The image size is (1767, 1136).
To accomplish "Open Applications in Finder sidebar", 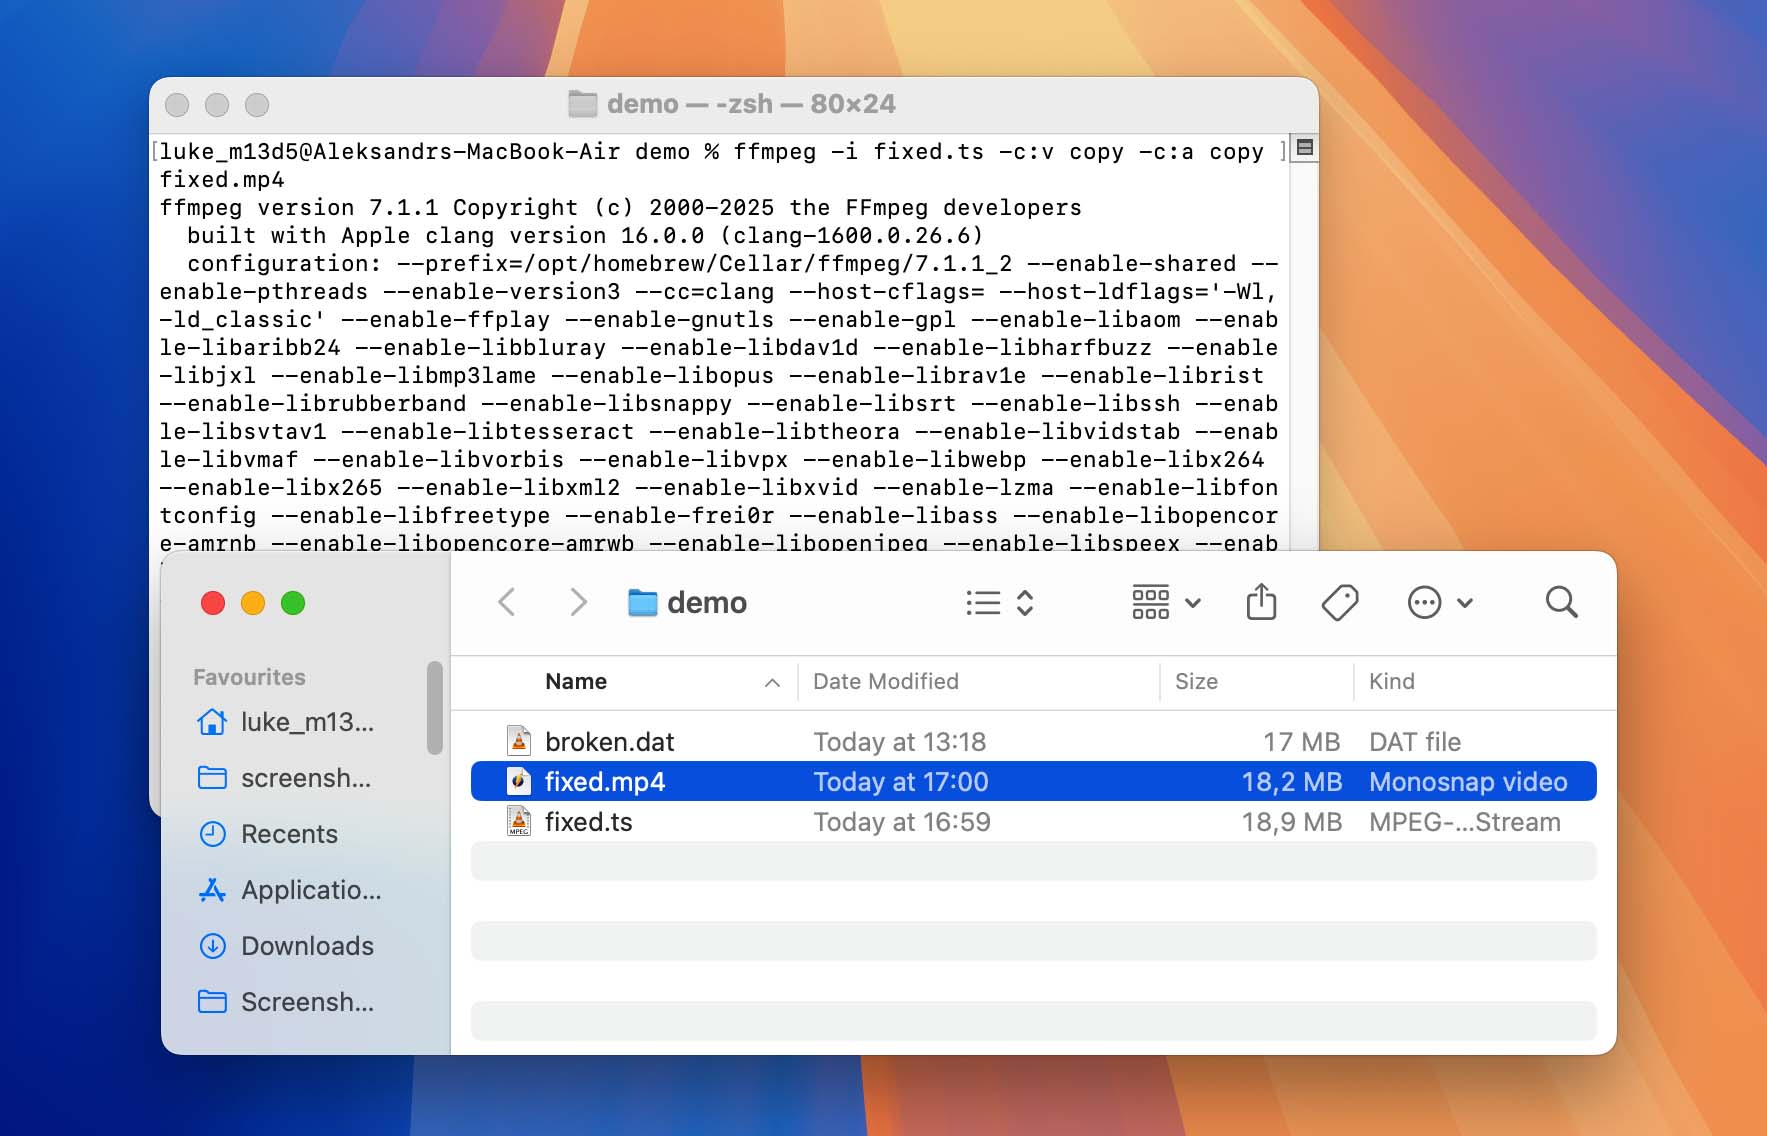I will 311,890.
